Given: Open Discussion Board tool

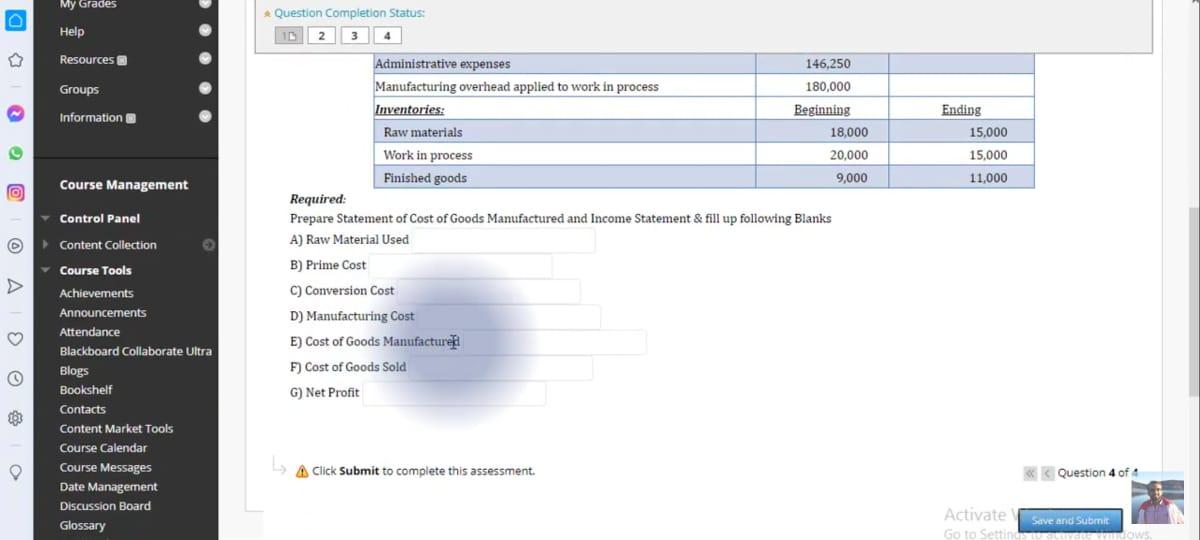Looking at the screenshot, I should coord(105,505).
